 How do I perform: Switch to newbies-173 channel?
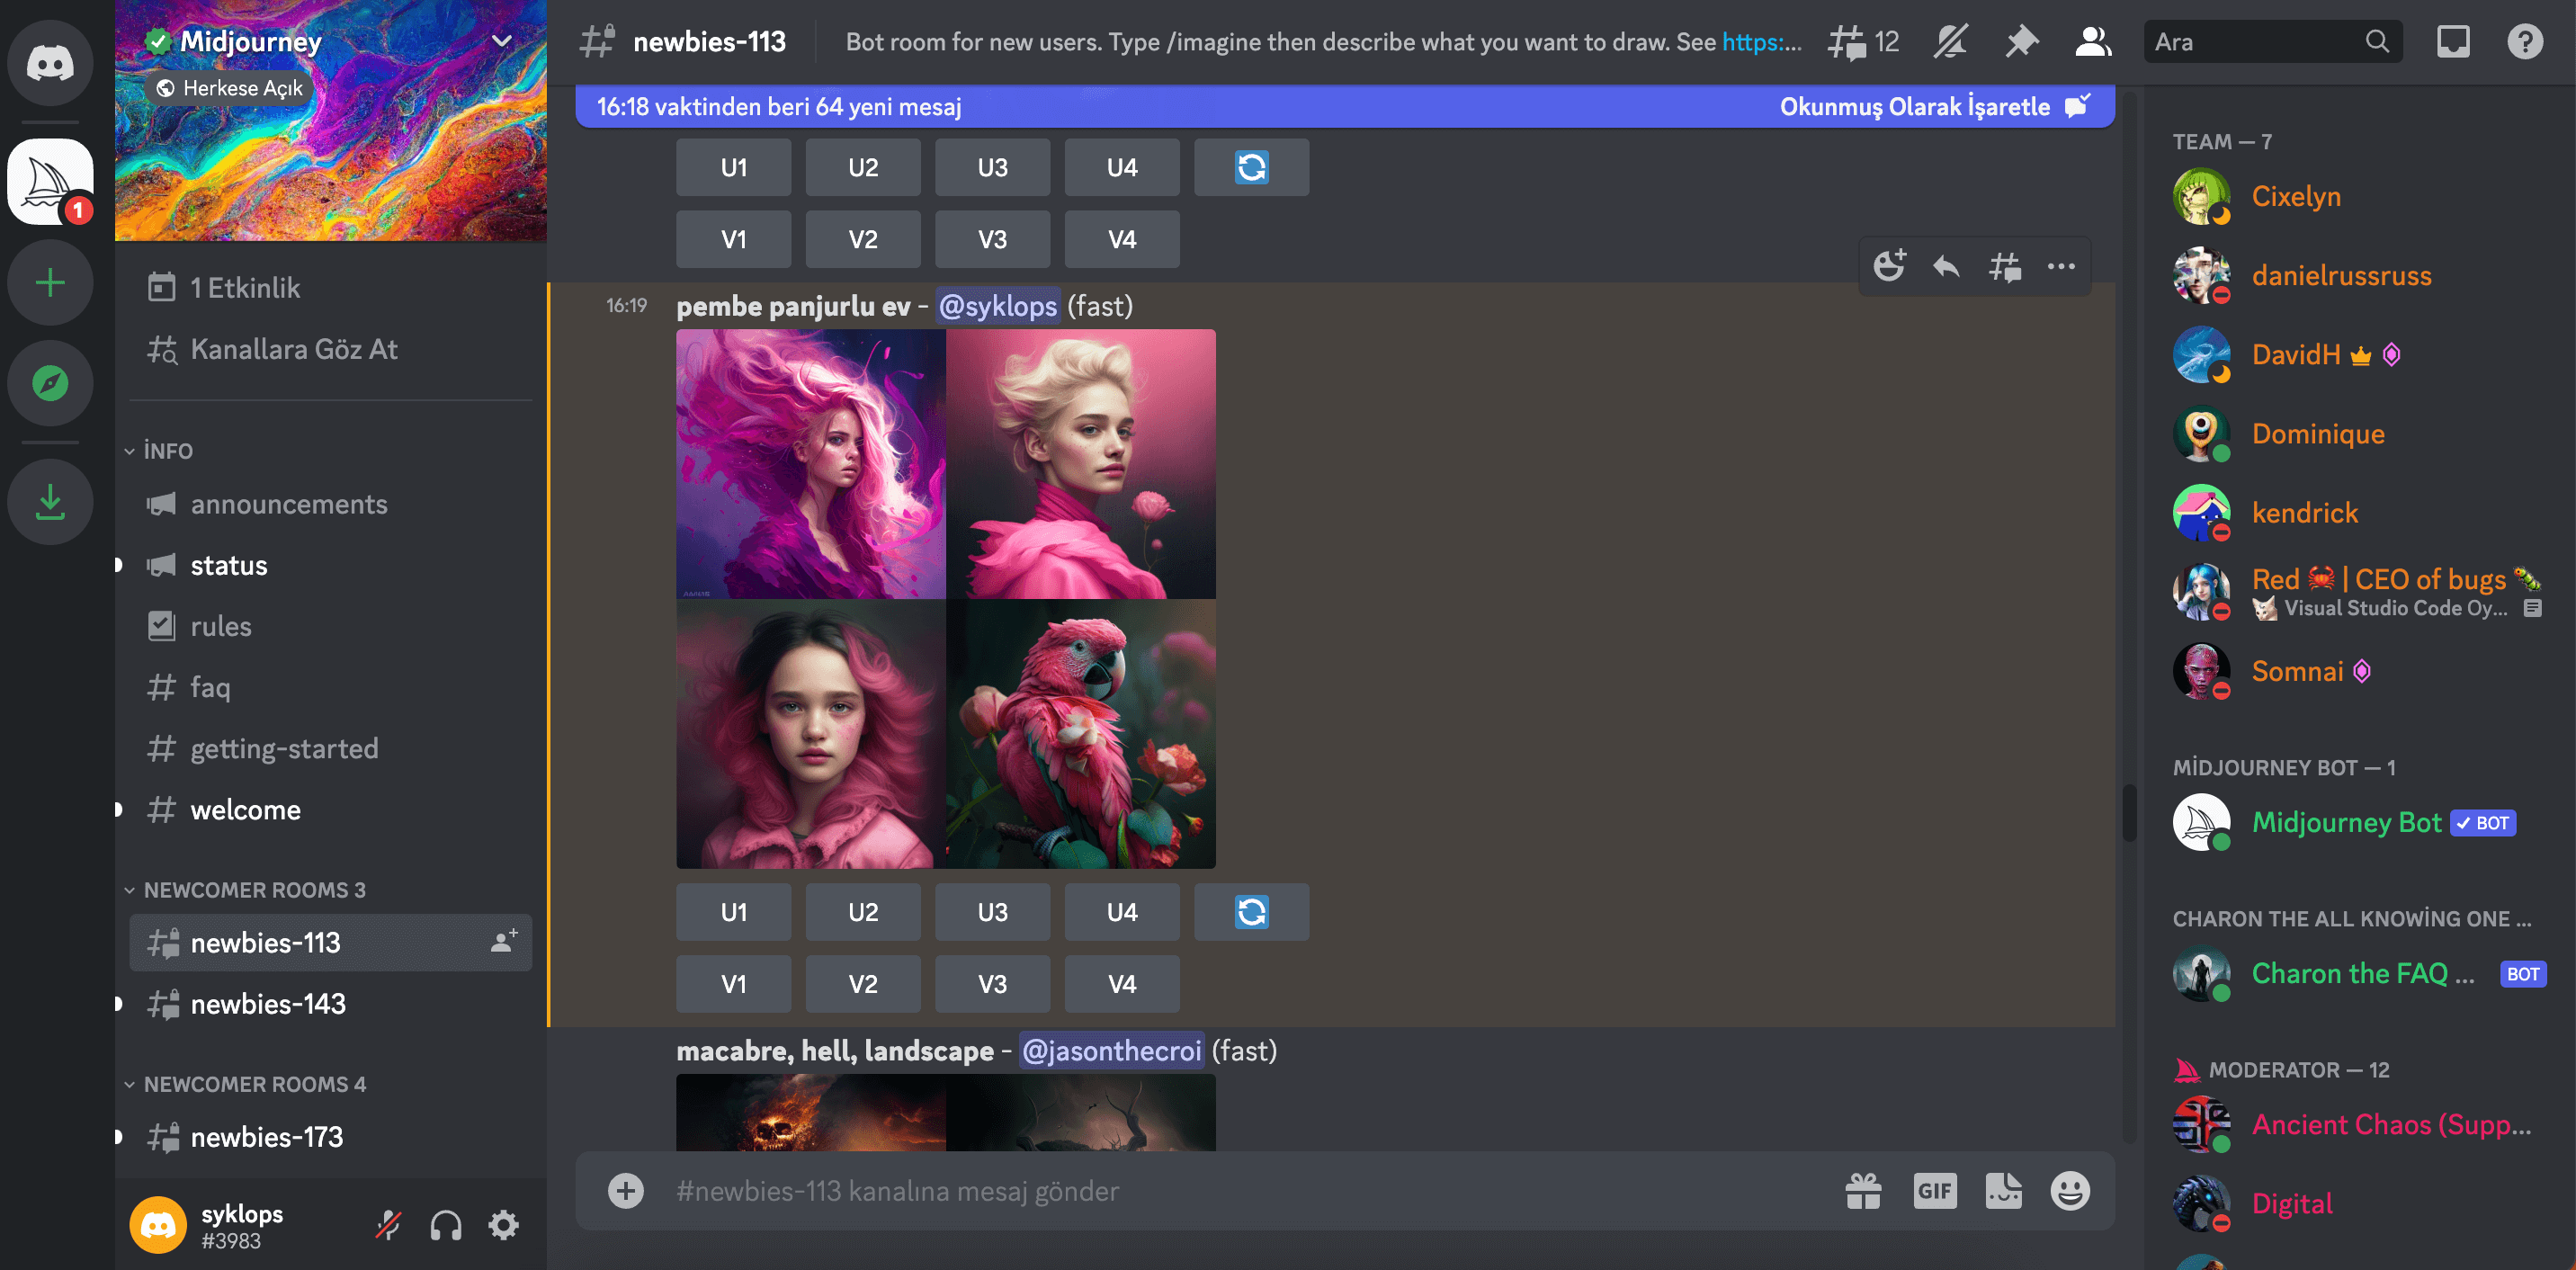pos(330,1136)
